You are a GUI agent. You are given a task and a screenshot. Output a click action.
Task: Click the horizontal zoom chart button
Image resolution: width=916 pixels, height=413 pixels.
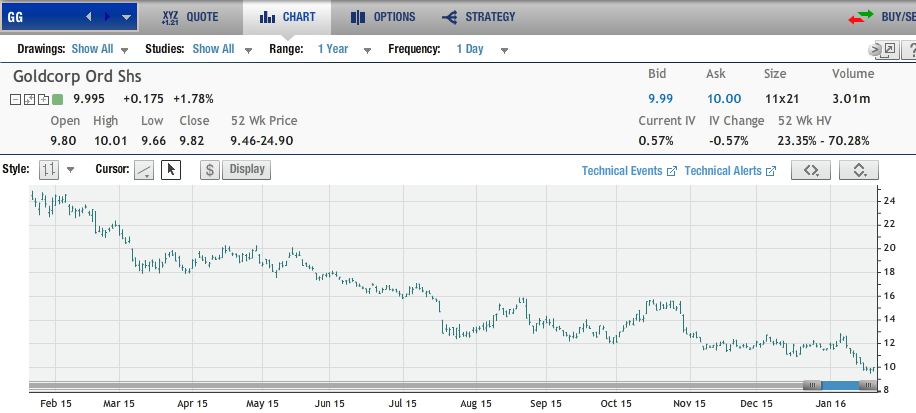(811, 170)
